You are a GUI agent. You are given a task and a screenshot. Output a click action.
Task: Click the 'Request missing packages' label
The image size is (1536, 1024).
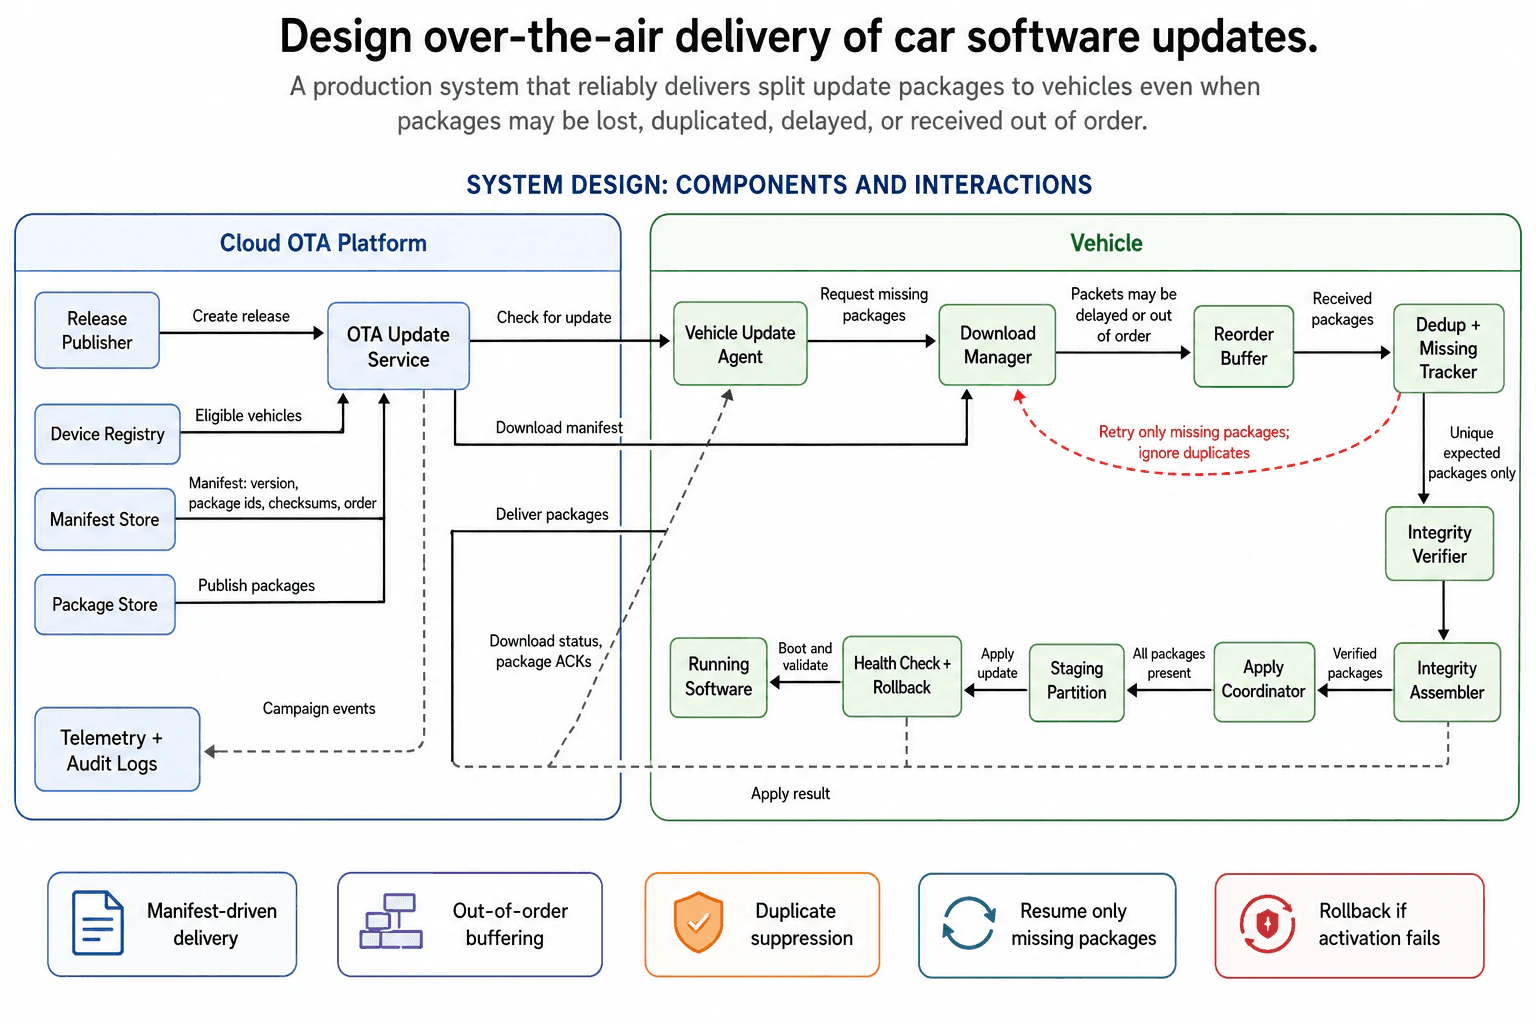pyautogui.click(x=874, y=304)
